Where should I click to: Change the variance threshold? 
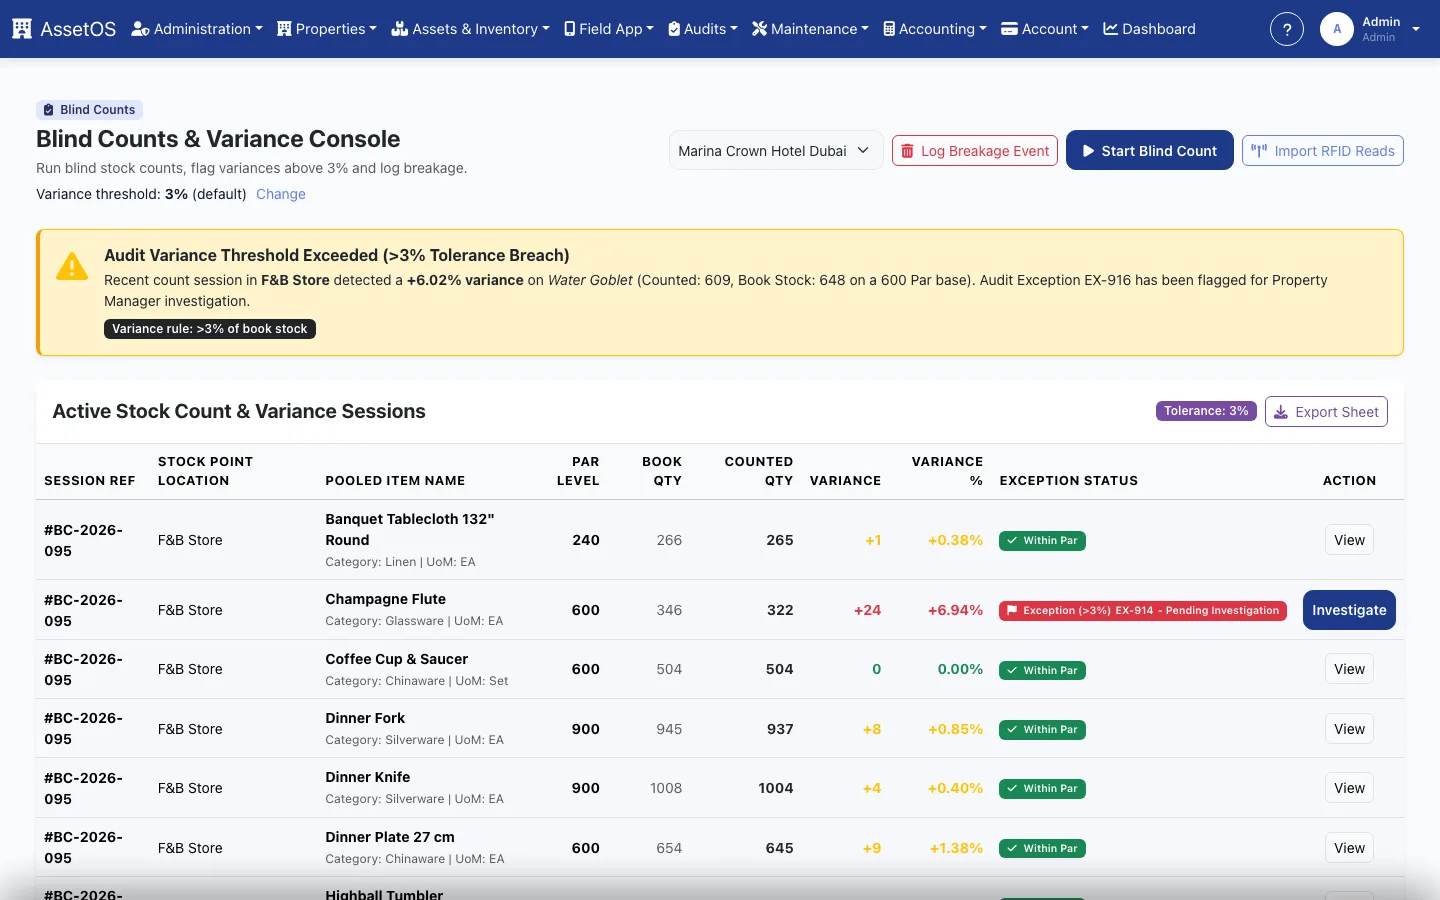point(281,194)
